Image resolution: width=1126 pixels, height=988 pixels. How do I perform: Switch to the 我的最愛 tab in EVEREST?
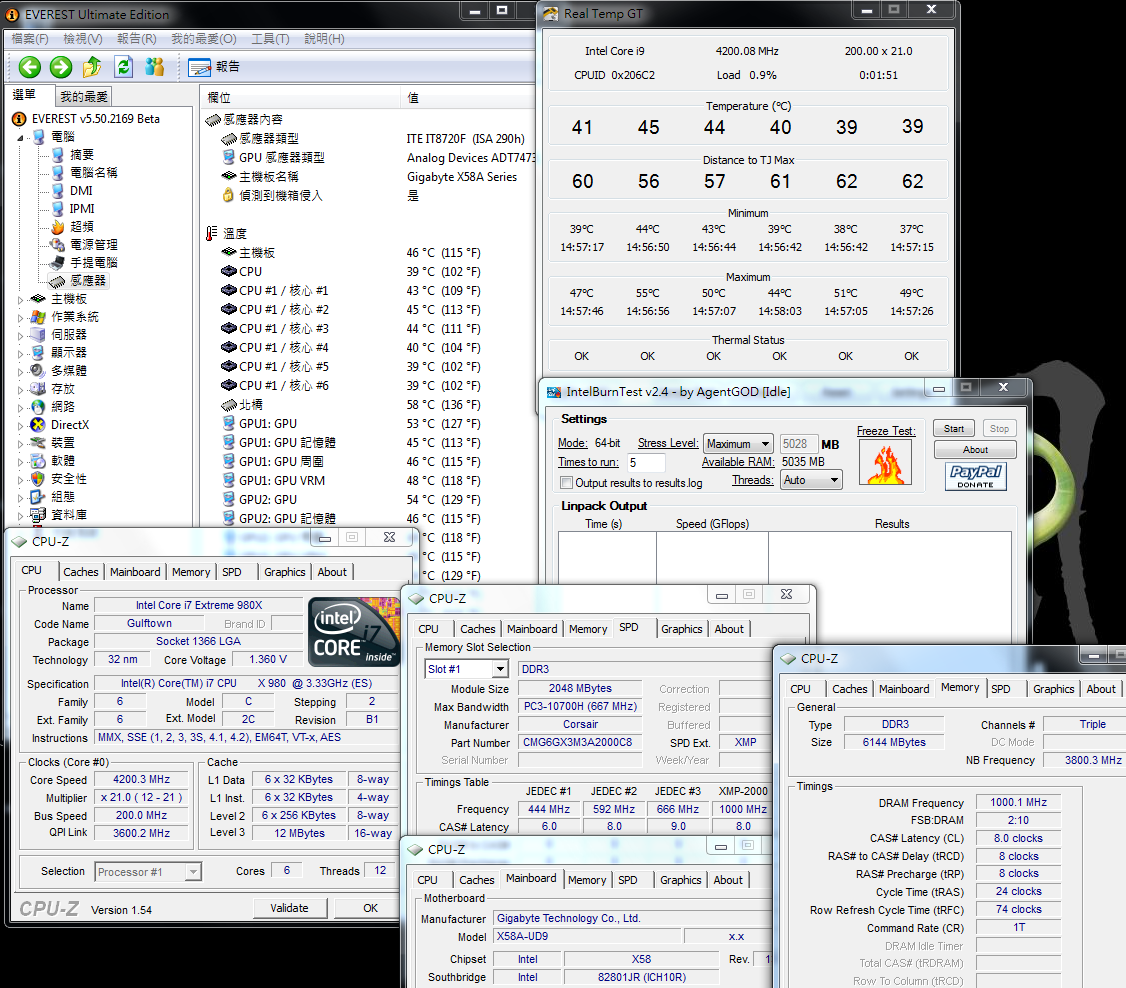tap(84, 97)
